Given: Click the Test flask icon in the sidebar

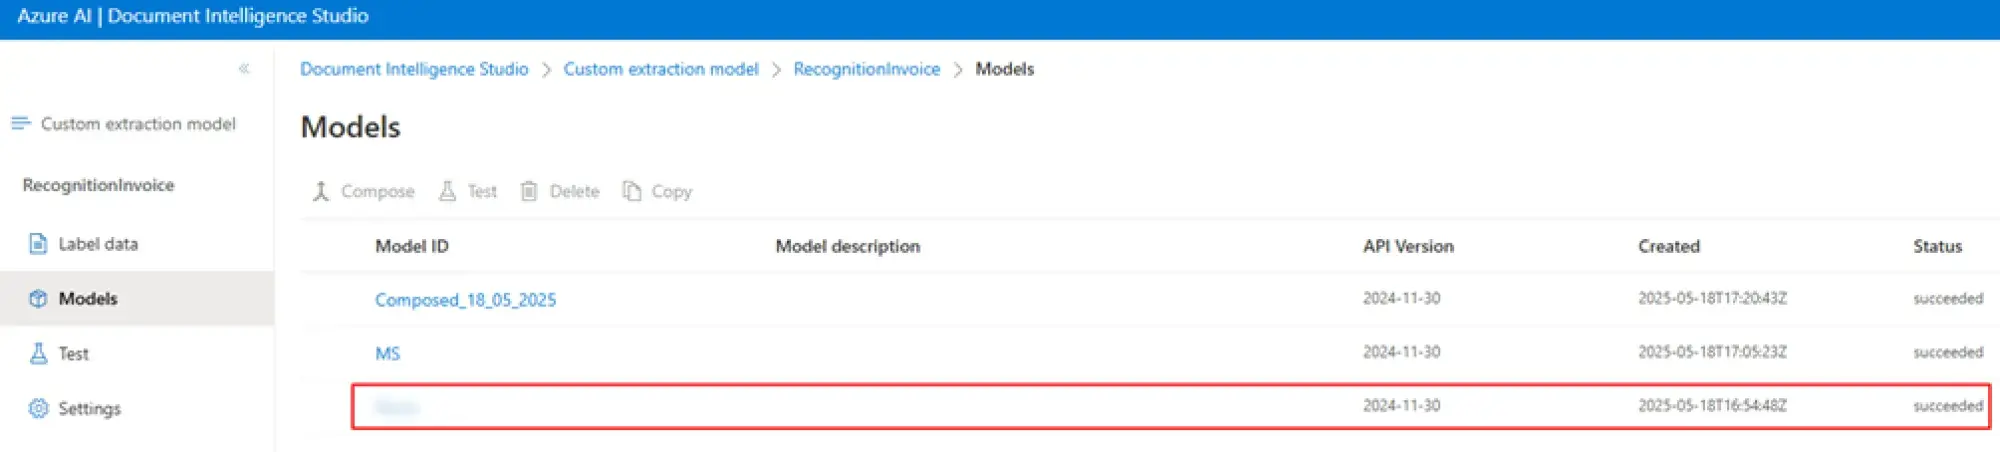Looking at the screenshot, I should click(x=38, y=353).
